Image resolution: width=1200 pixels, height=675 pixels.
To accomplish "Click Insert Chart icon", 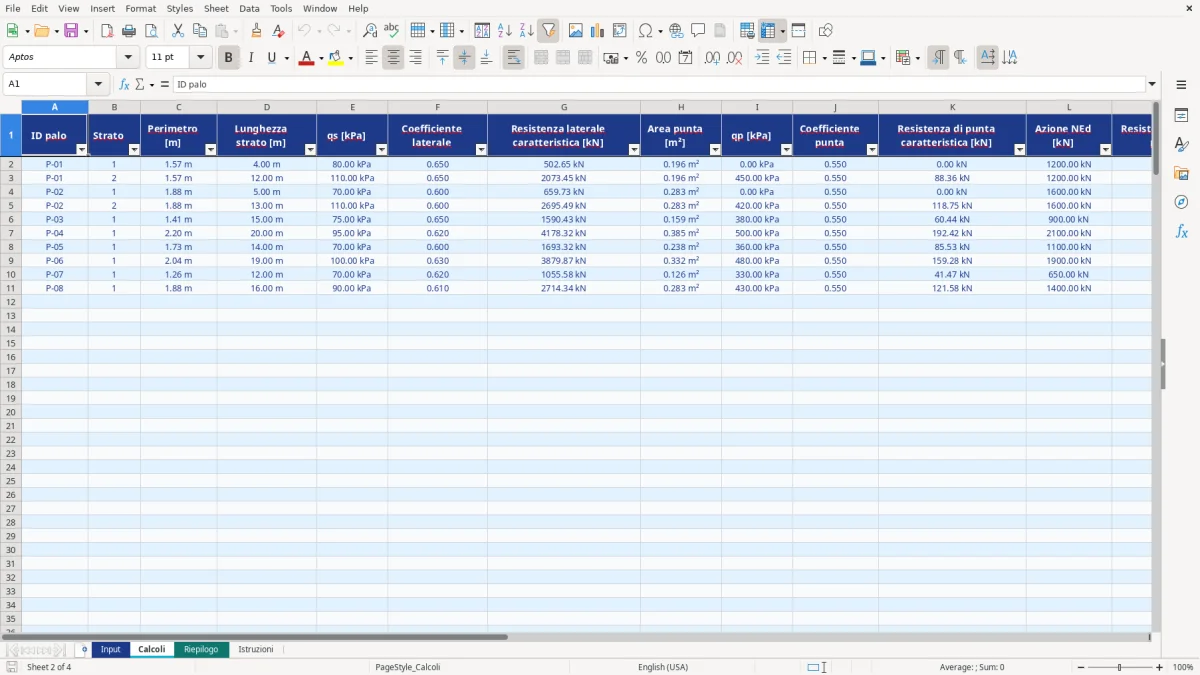I will [597, 31].
